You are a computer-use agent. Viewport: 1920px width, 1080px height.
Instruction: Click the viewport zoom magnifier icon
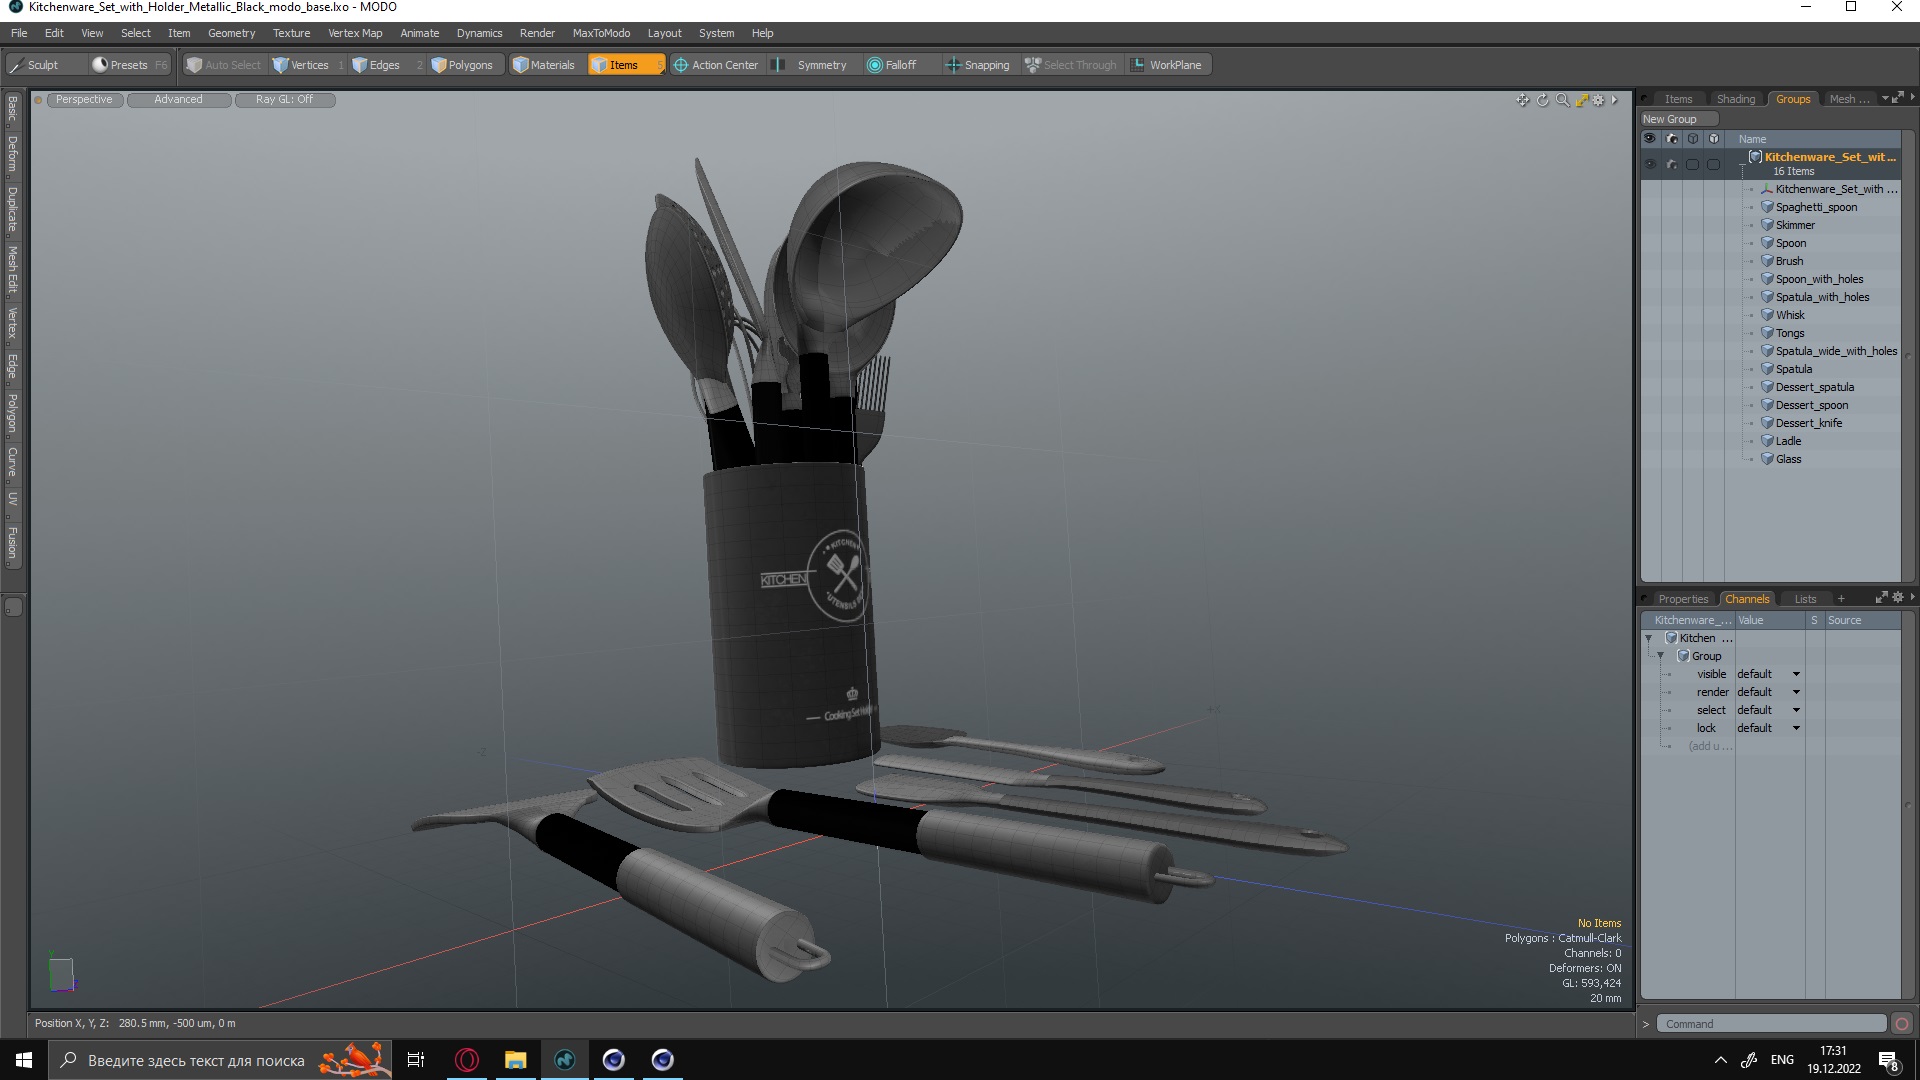pos(1562,100)
